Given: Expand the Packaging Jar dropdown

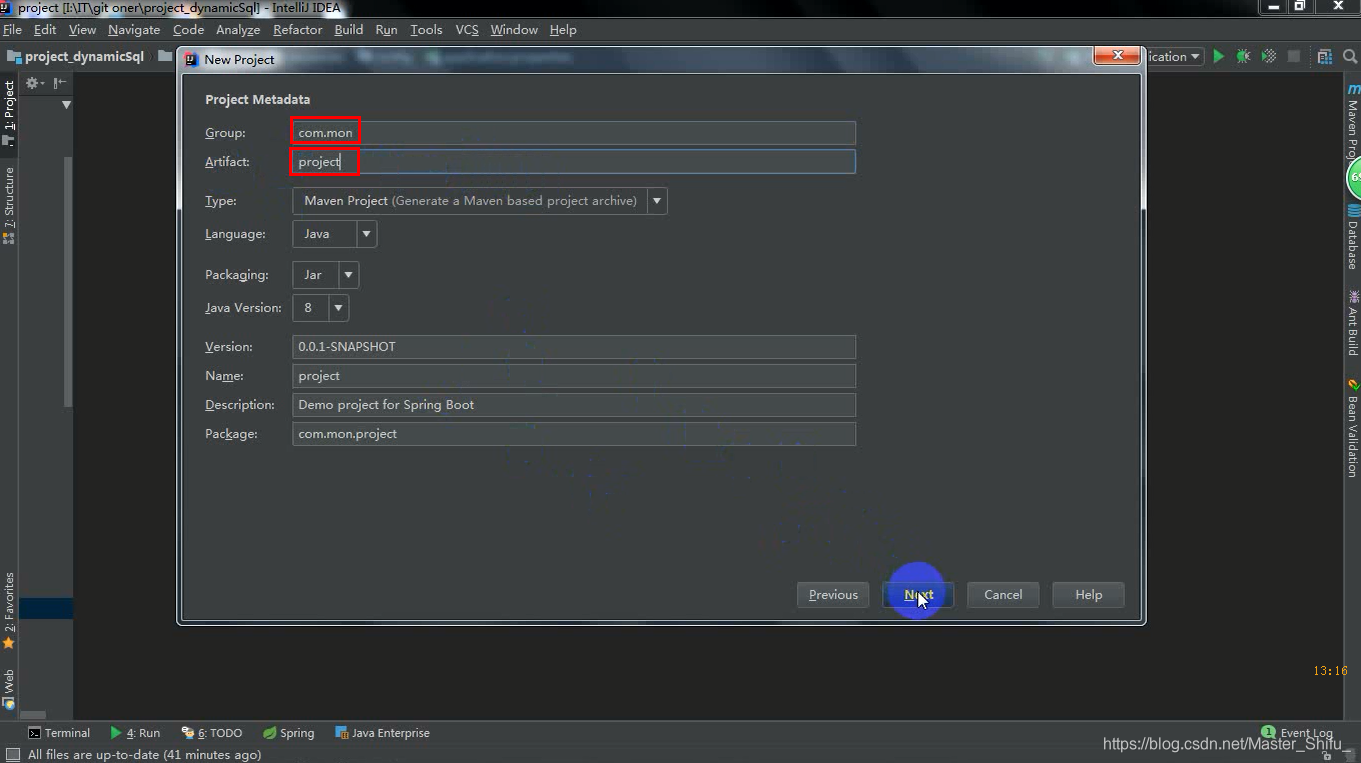Looking at the screenshot, I should tap(348, 275).
